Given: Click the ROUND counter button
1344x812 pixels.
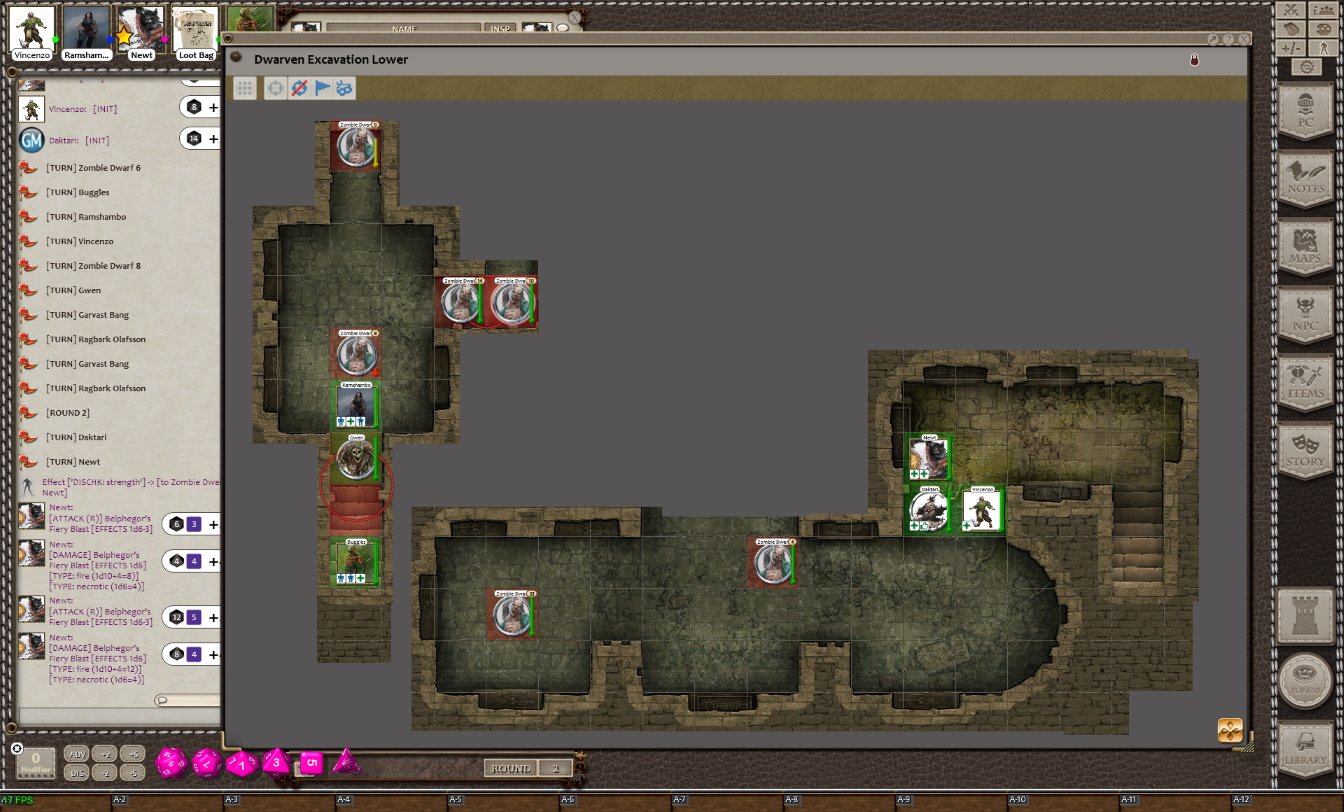Looking at the screenshot, I should (511, 768).
